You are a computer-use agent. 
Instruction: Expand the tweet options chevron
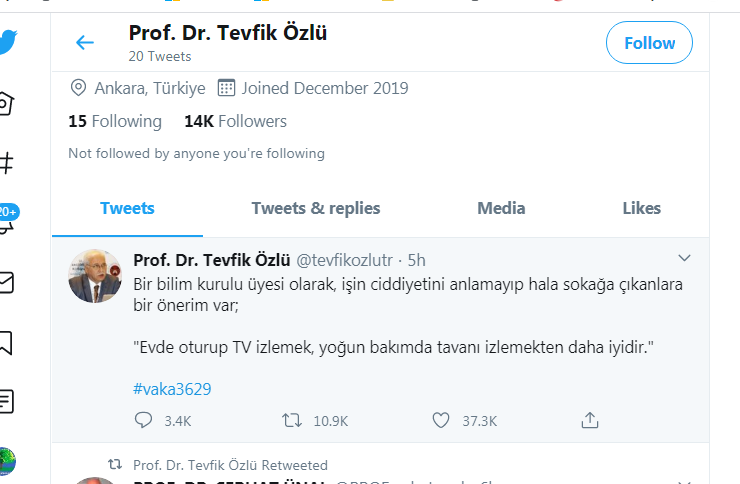click(685, 258)
